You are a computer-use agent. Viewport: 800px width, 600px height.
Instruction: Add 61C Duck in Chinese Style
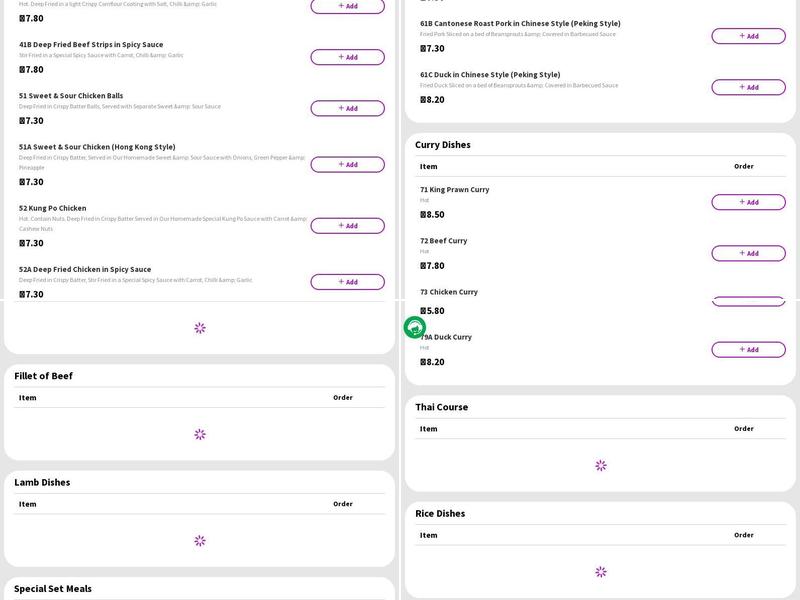[x=748, y=87]
